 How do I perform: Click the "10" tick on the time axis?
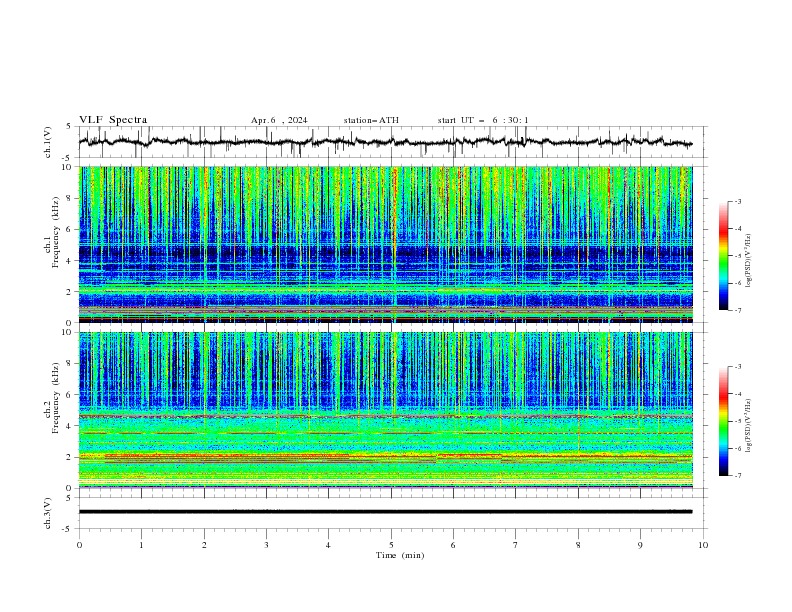click(703, 545)
